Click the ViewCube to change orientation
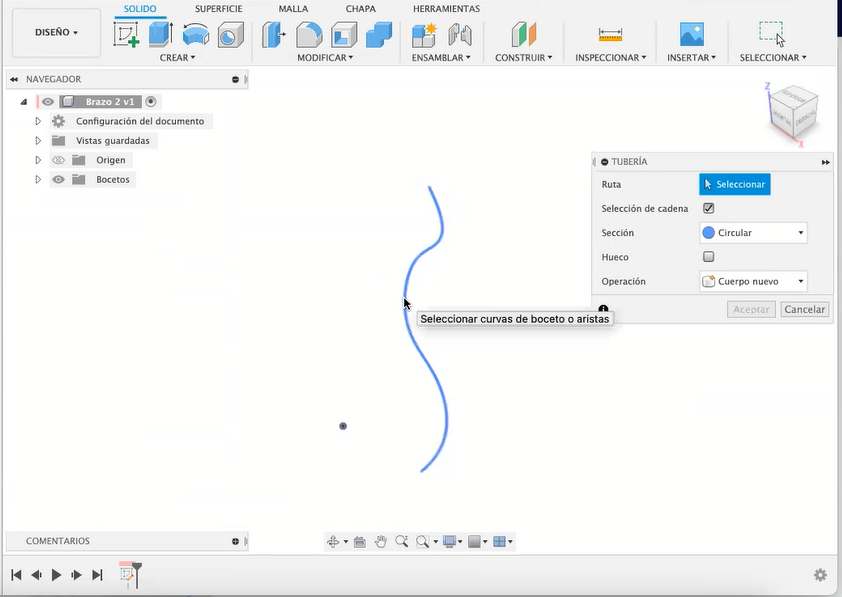842x597 pixels. point(793,111)
